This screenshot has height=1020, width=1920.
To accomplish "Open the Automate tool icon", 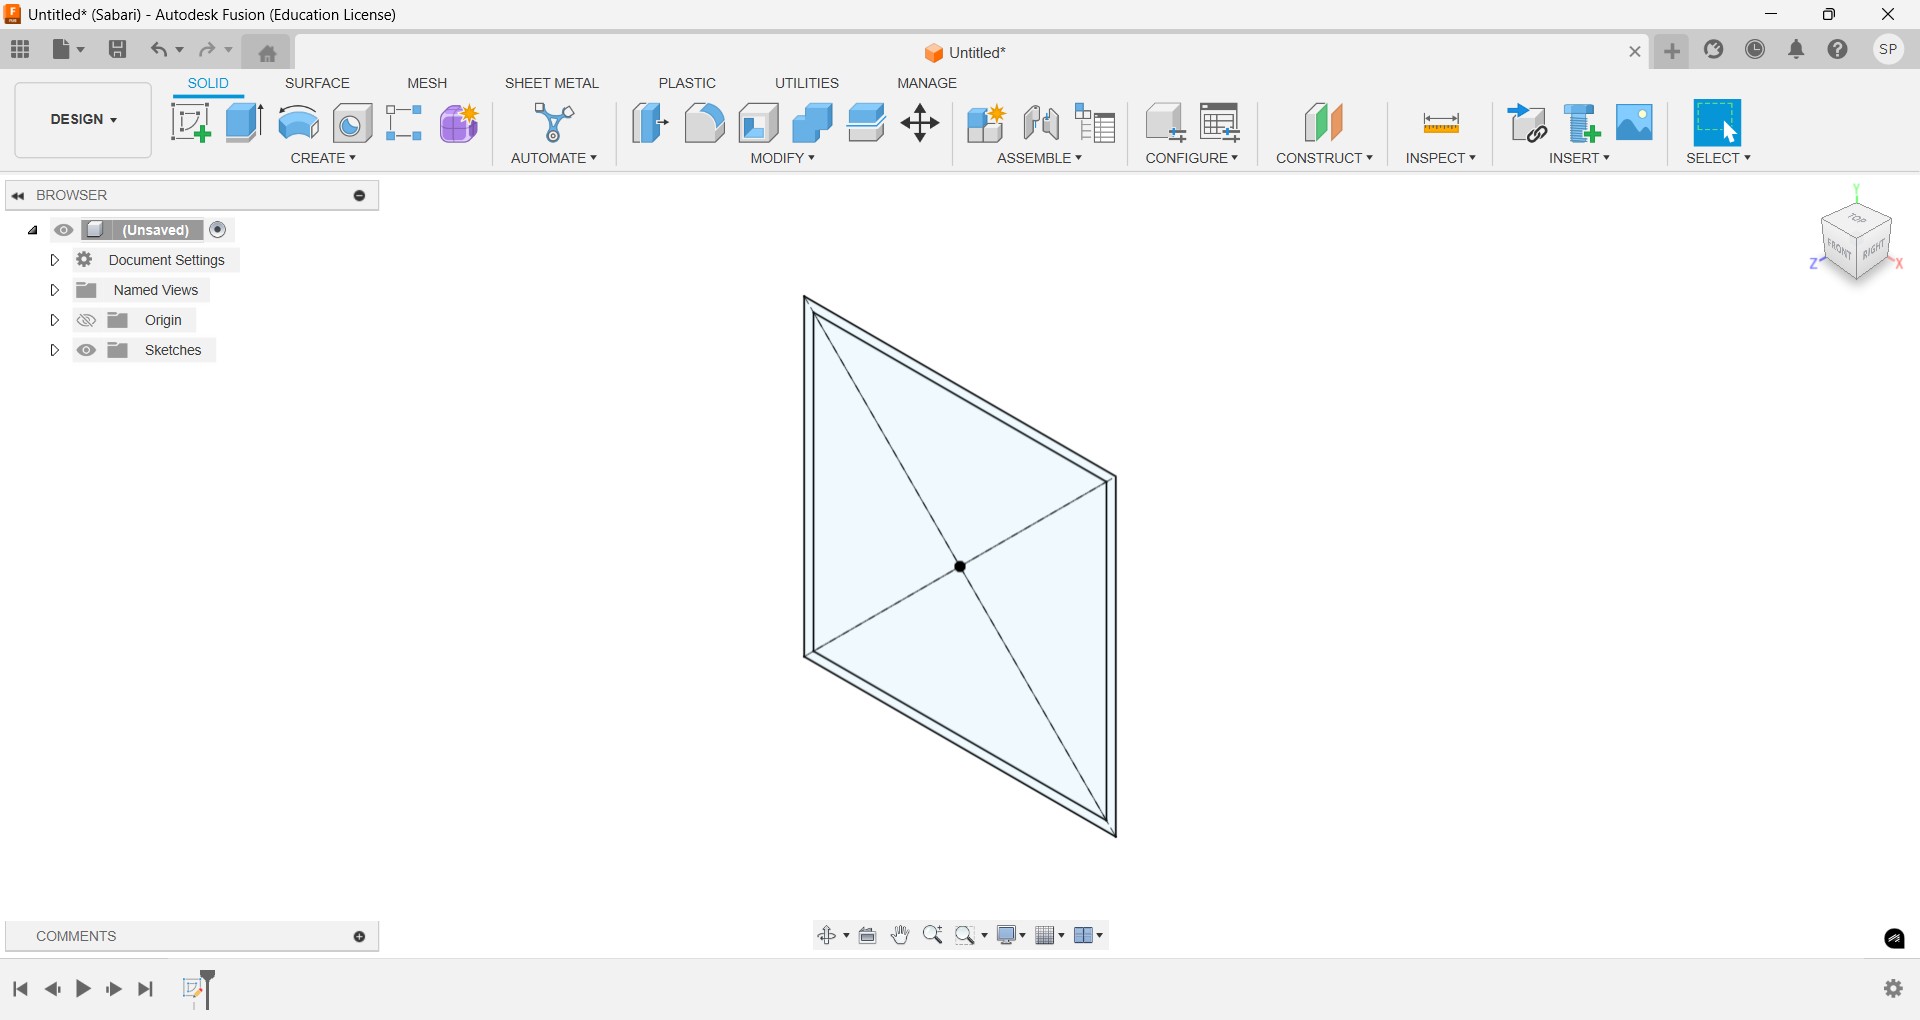I will [x=555, y=123].
